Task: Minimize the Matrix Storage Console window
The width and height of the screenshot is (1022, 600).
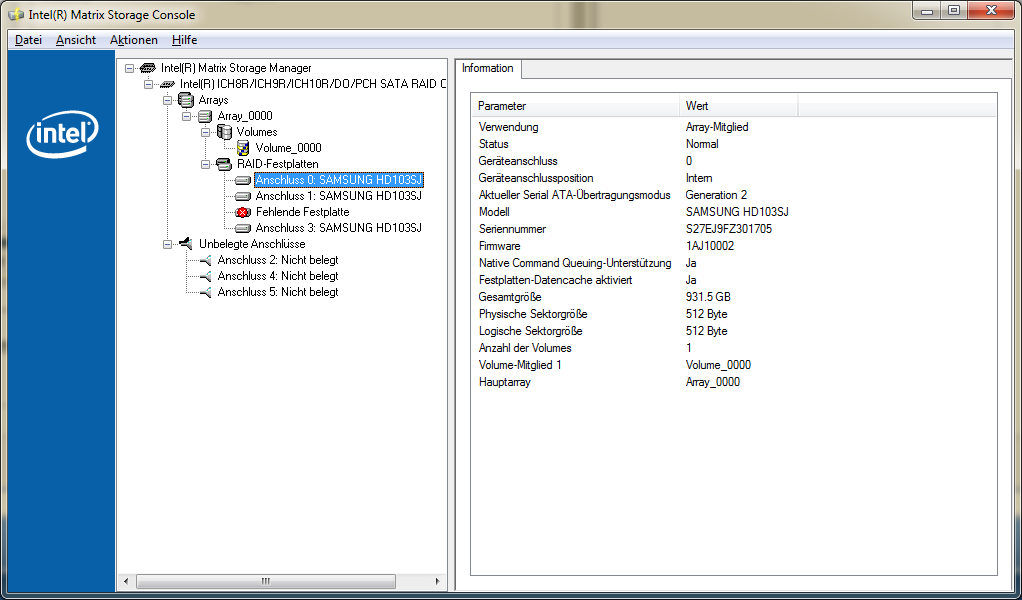Action: (927, 12)
